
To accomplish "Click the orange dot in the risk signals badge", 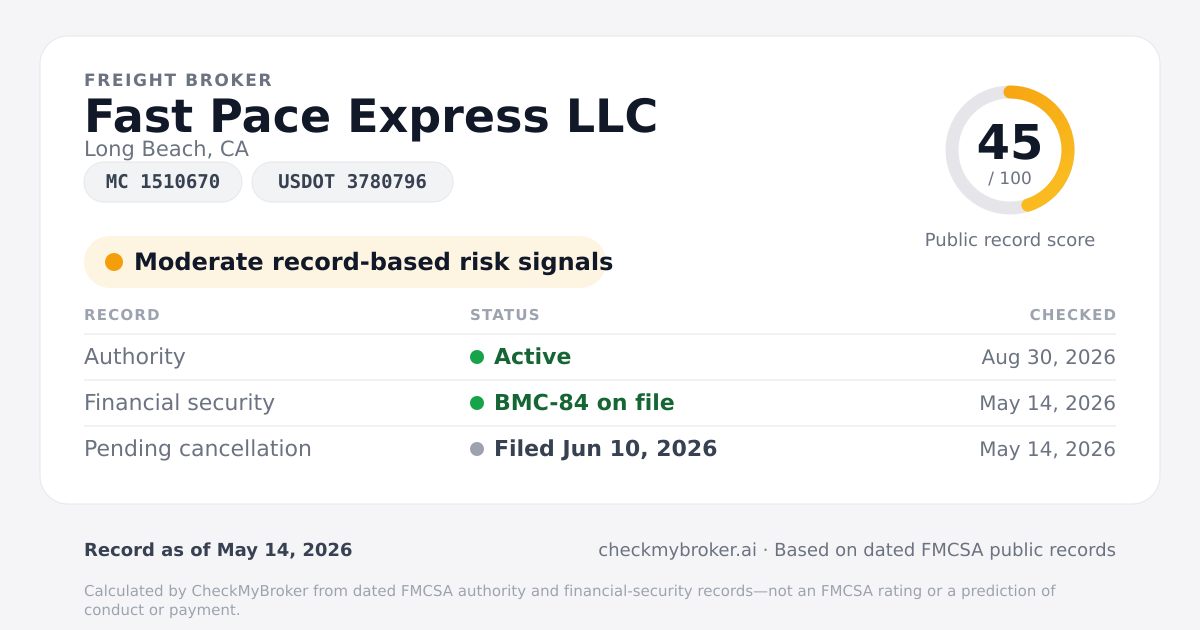I will tap(114, 262).
